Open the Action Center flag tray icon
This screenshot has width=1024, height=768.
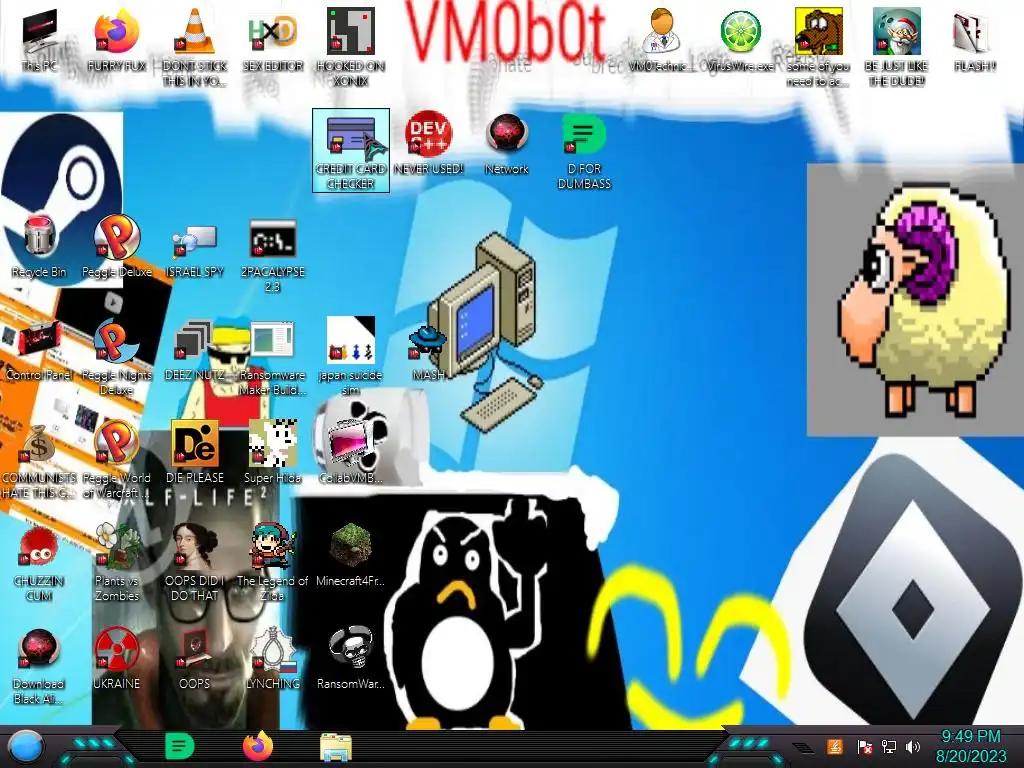tap(865, 746)
